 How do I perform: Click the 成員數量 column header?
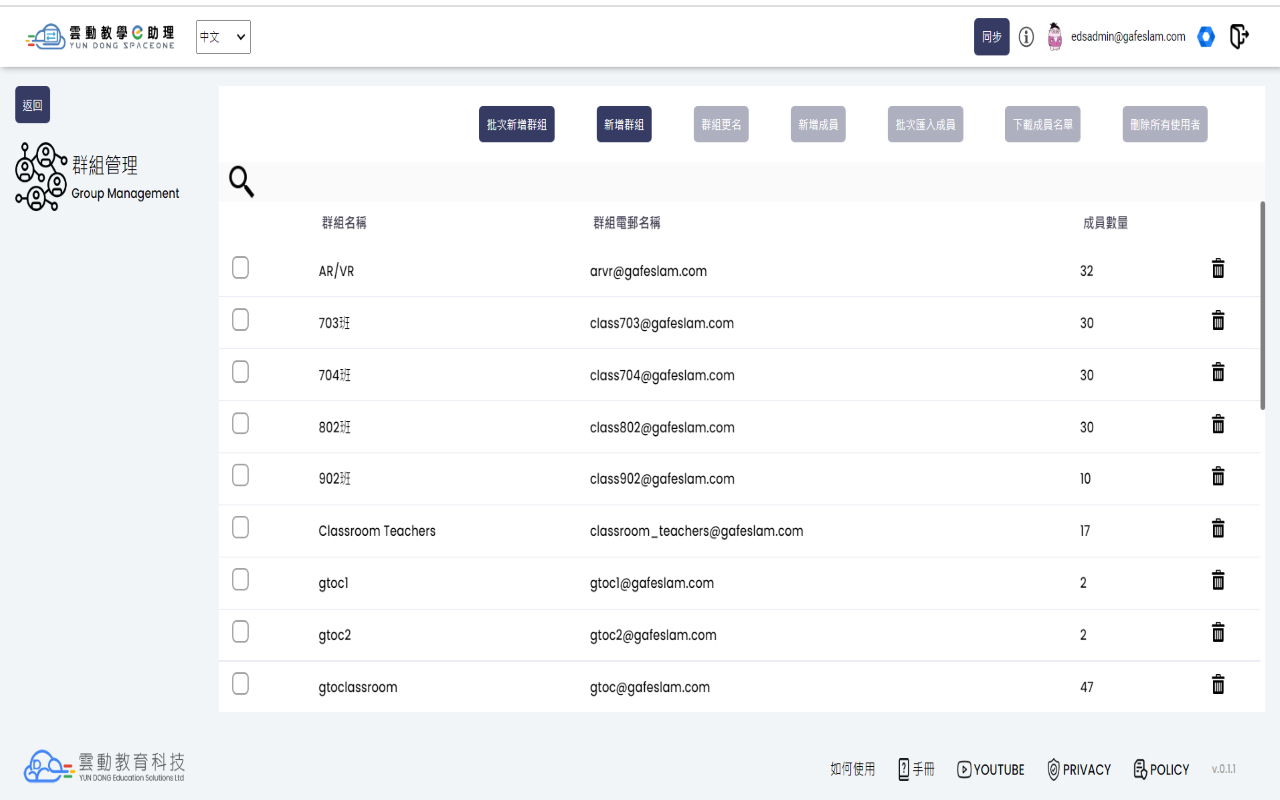pyautogui.click(x=1106, y=223)
